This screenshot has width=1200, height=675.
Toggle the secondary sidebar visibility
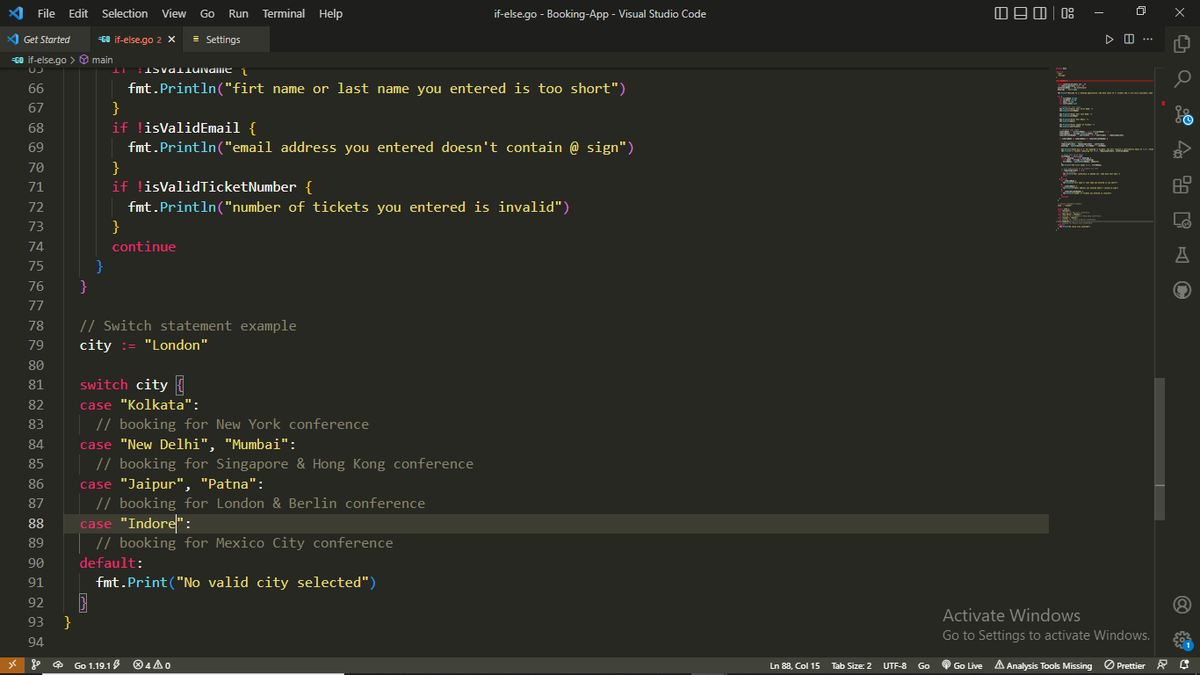1040,12
